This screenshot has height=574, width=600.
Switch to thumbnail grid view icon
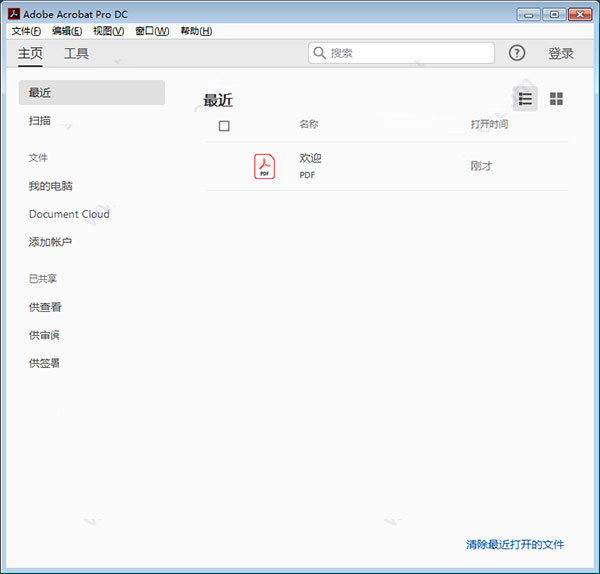556,99
